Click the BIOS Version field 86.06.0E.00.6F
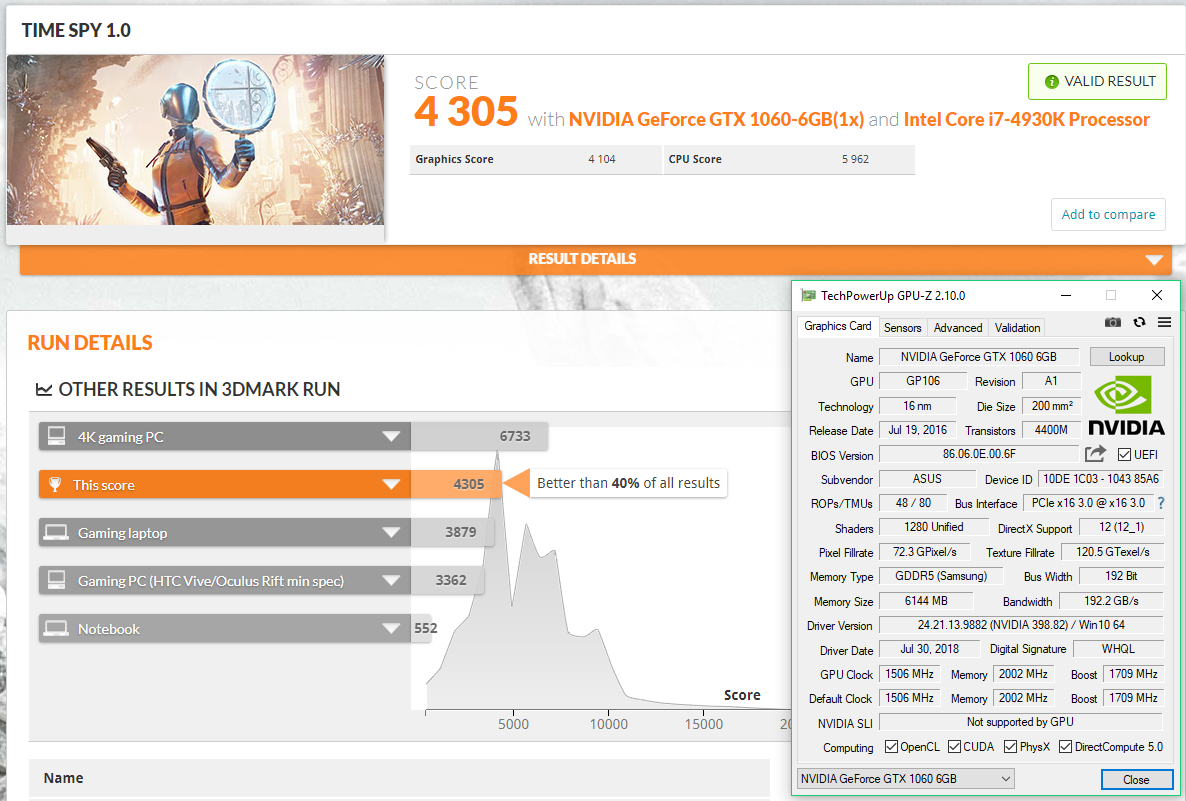This screenshot has height=801, width=1186. click(979, 454)
